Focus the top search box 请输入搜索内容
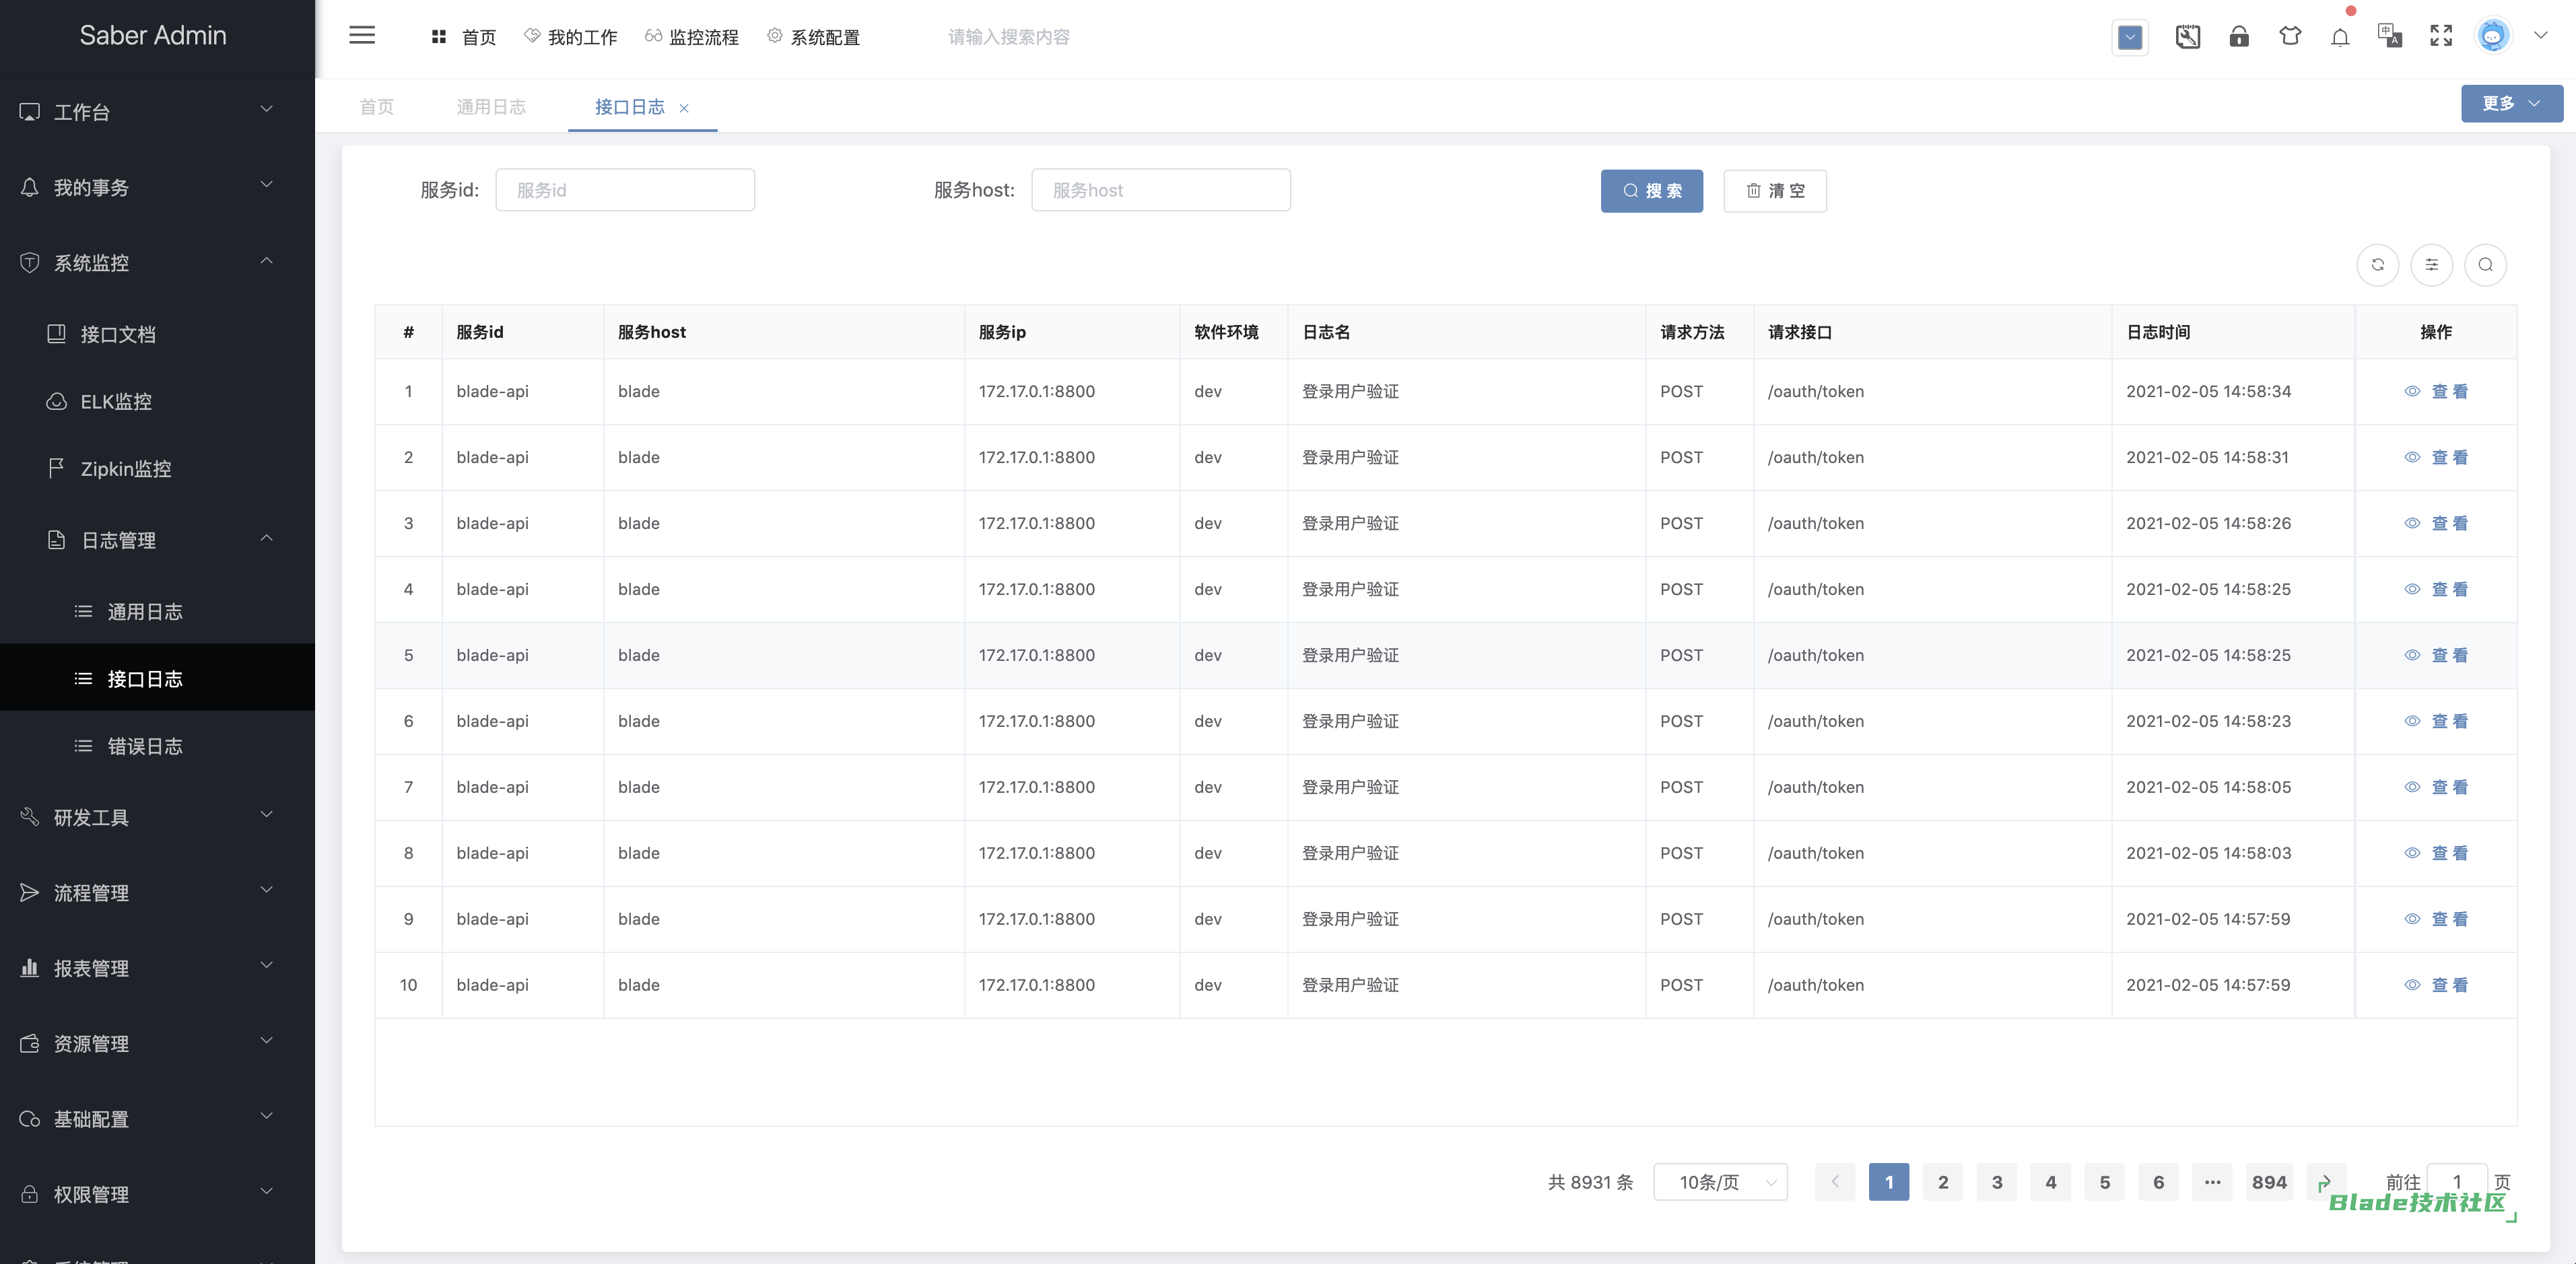The image size is (2576, 1264). click(1009, 37)
